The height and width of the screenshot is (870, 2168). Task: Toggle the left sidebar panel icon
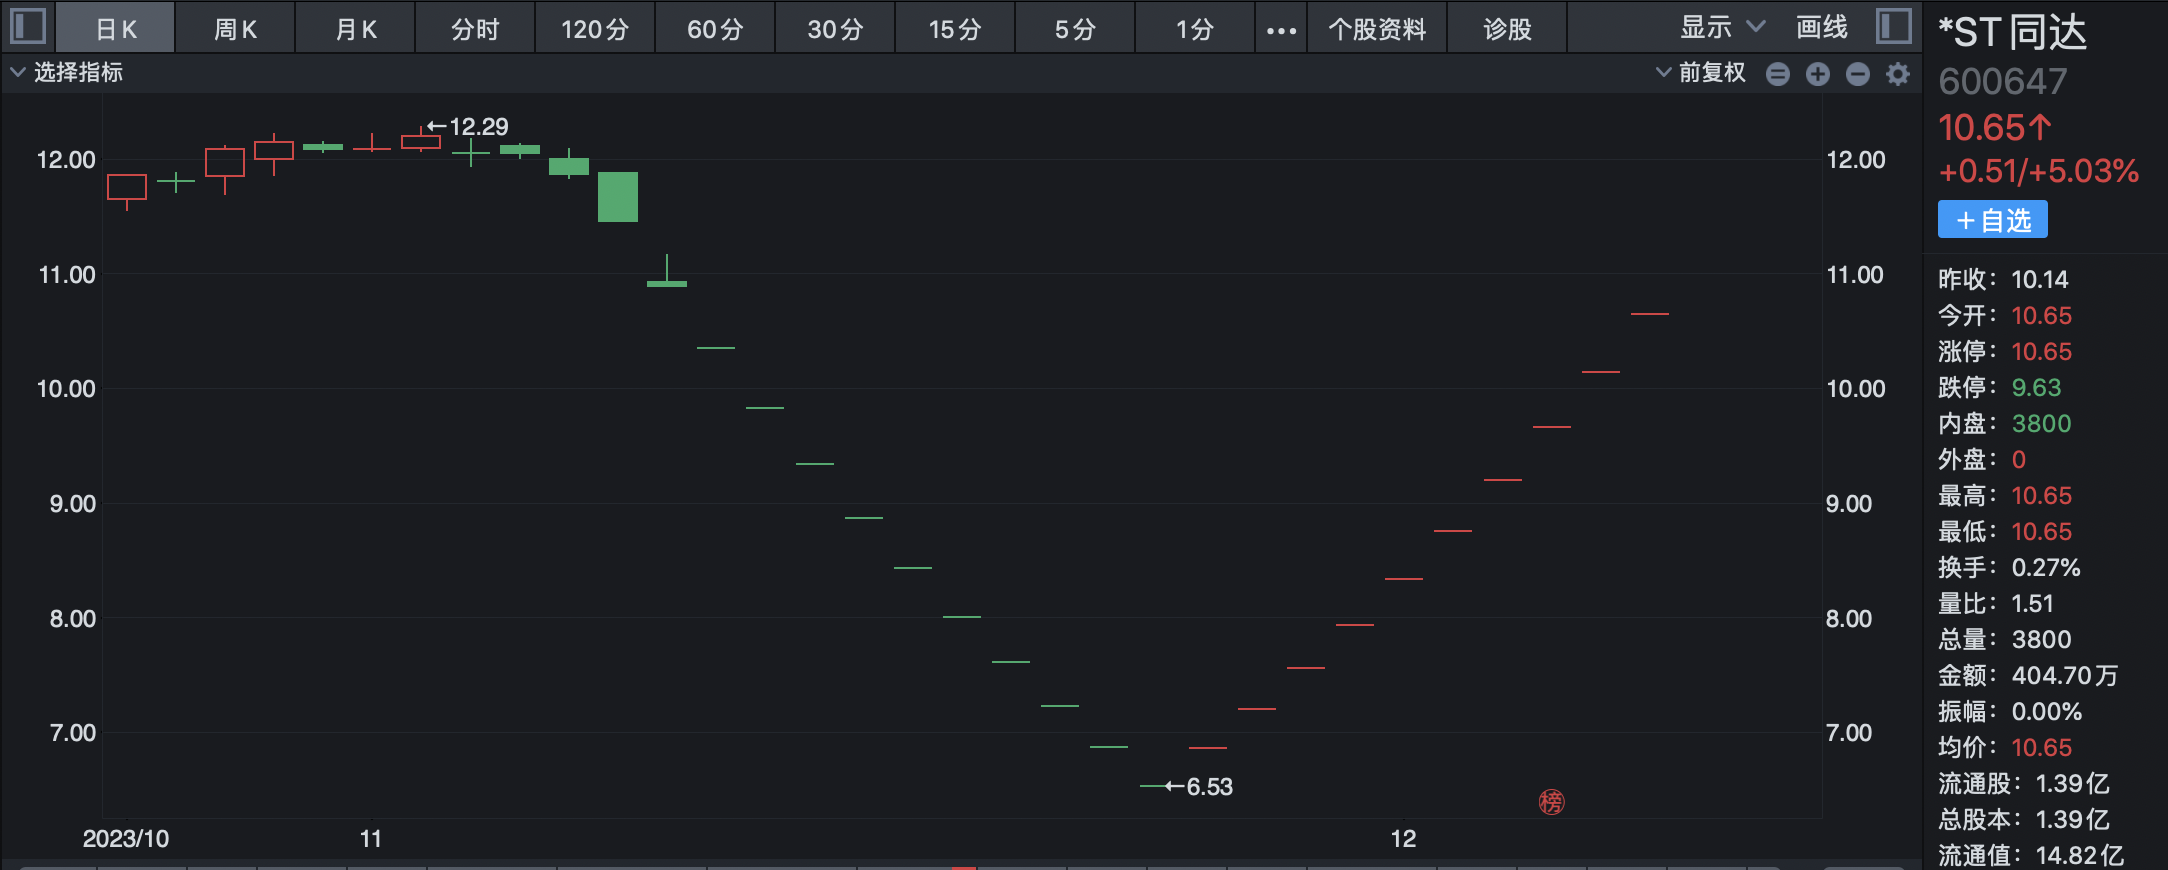pos(28,26)
